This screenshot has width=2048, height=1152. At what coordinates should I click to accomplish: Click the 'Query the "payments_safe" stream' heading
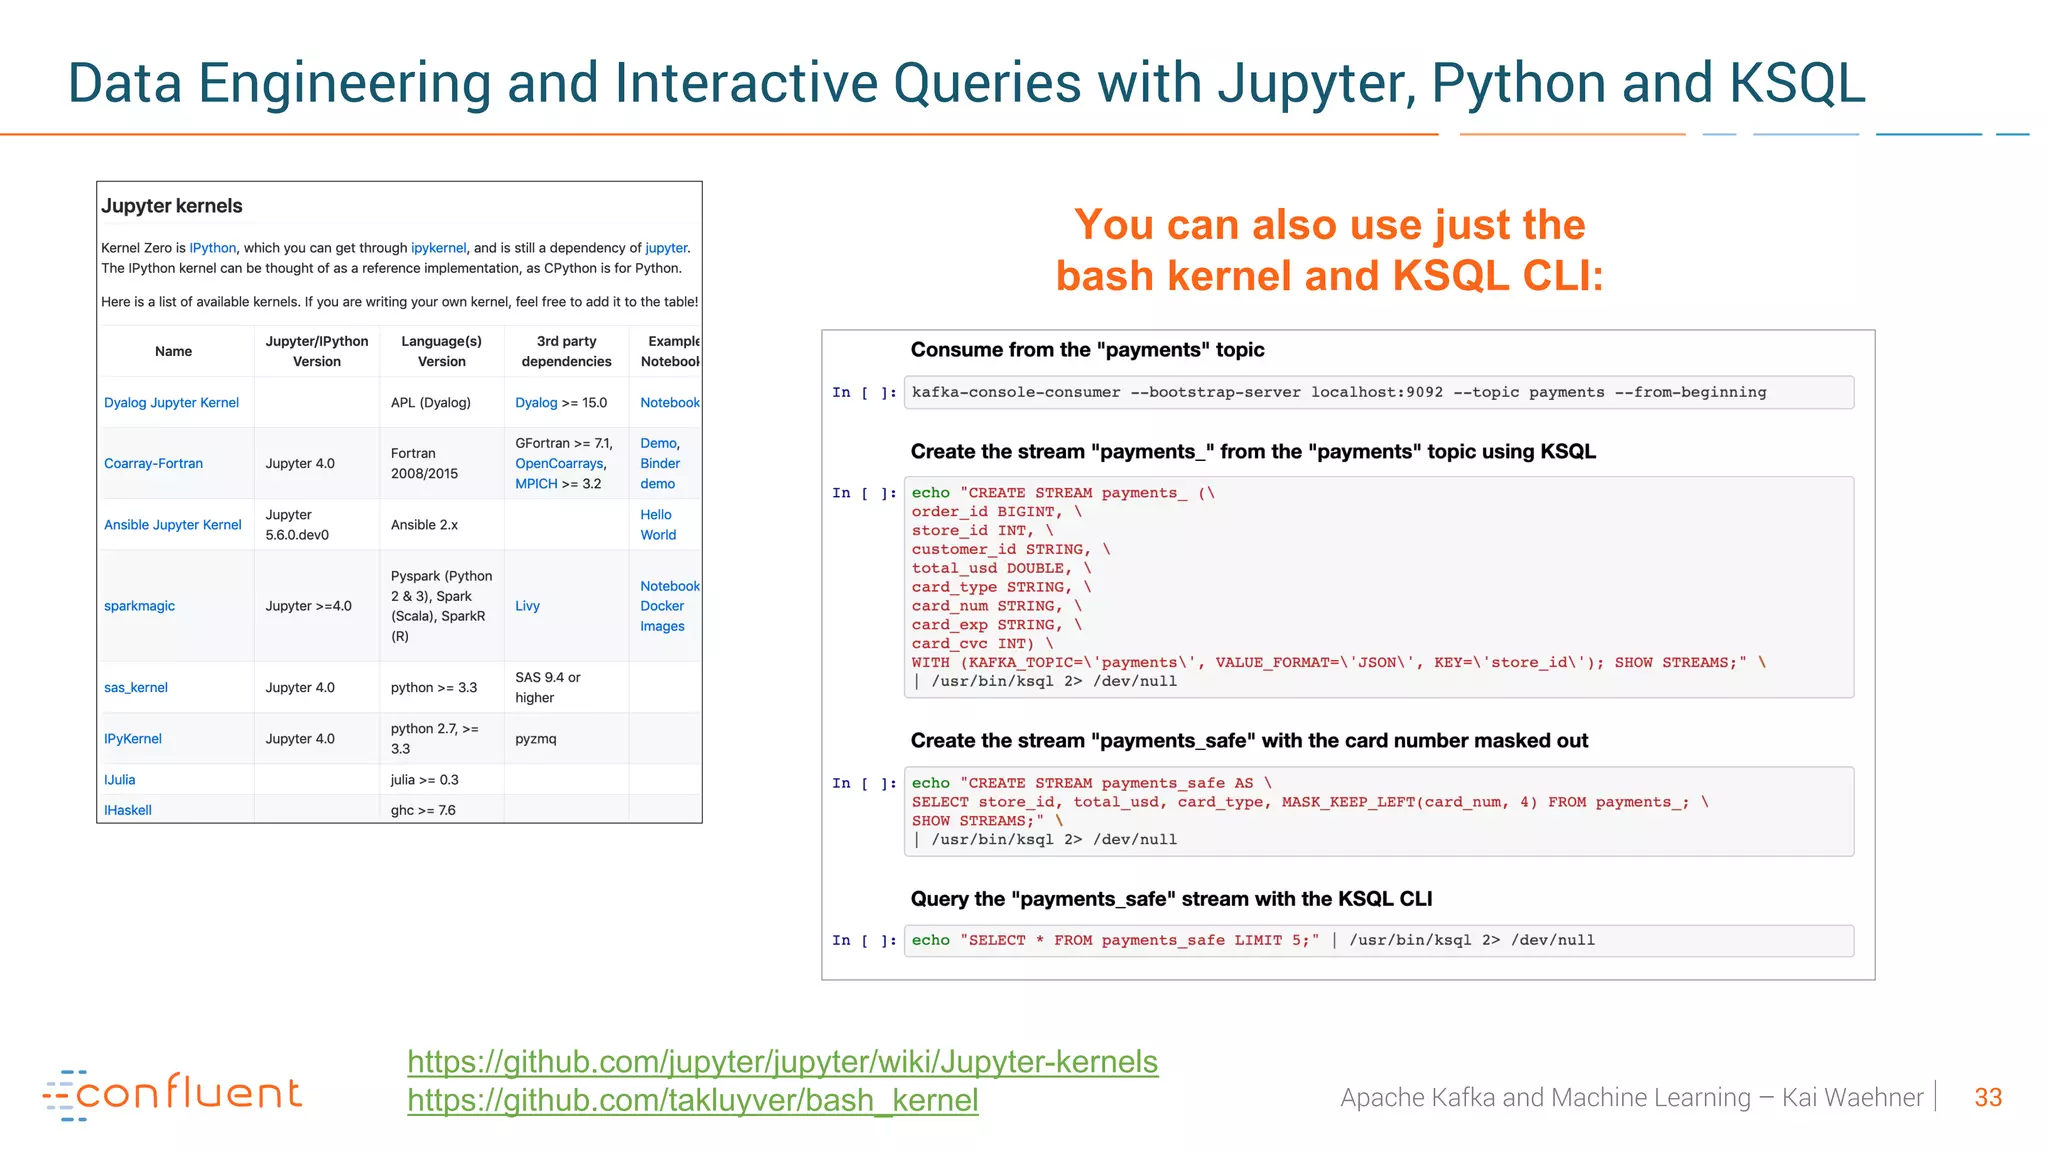(x=1171, y=899)
